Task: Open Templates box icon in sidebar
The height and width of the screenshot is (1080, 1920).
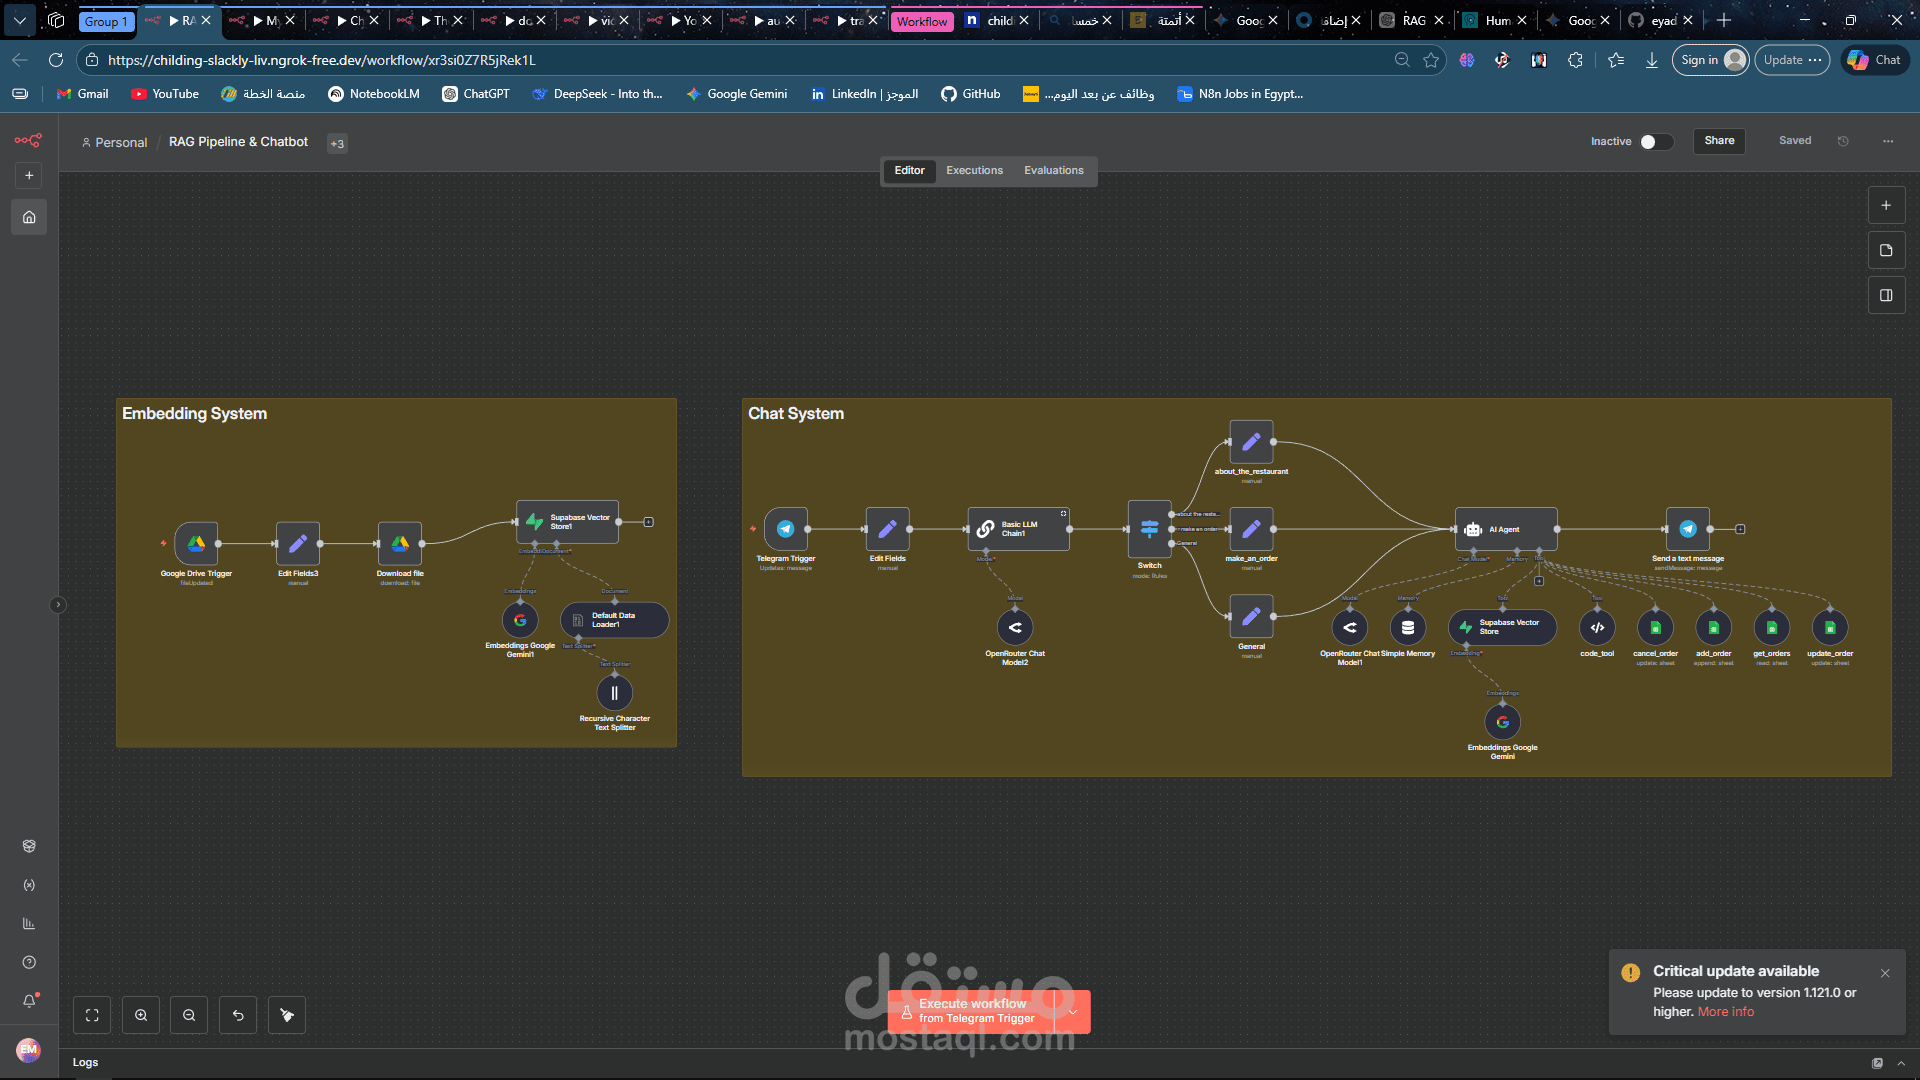Action: [29, 846]
